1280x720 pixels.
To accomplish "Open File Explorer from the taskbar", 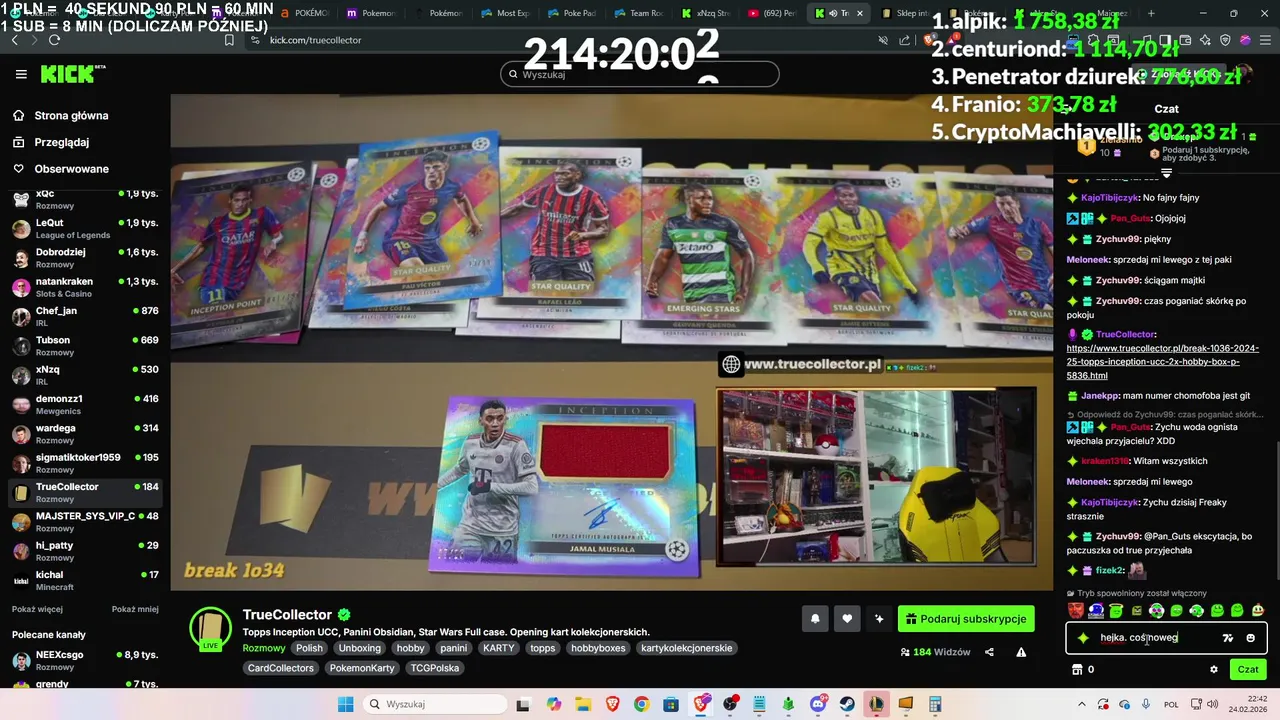I will 583,704.
